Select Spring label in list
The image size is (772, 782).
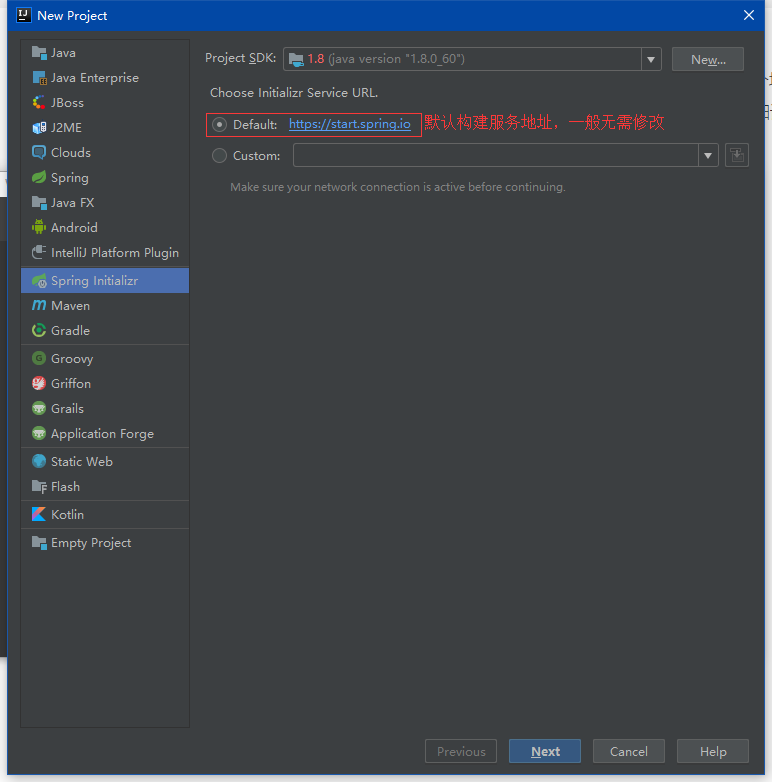(x=70, y=178)
